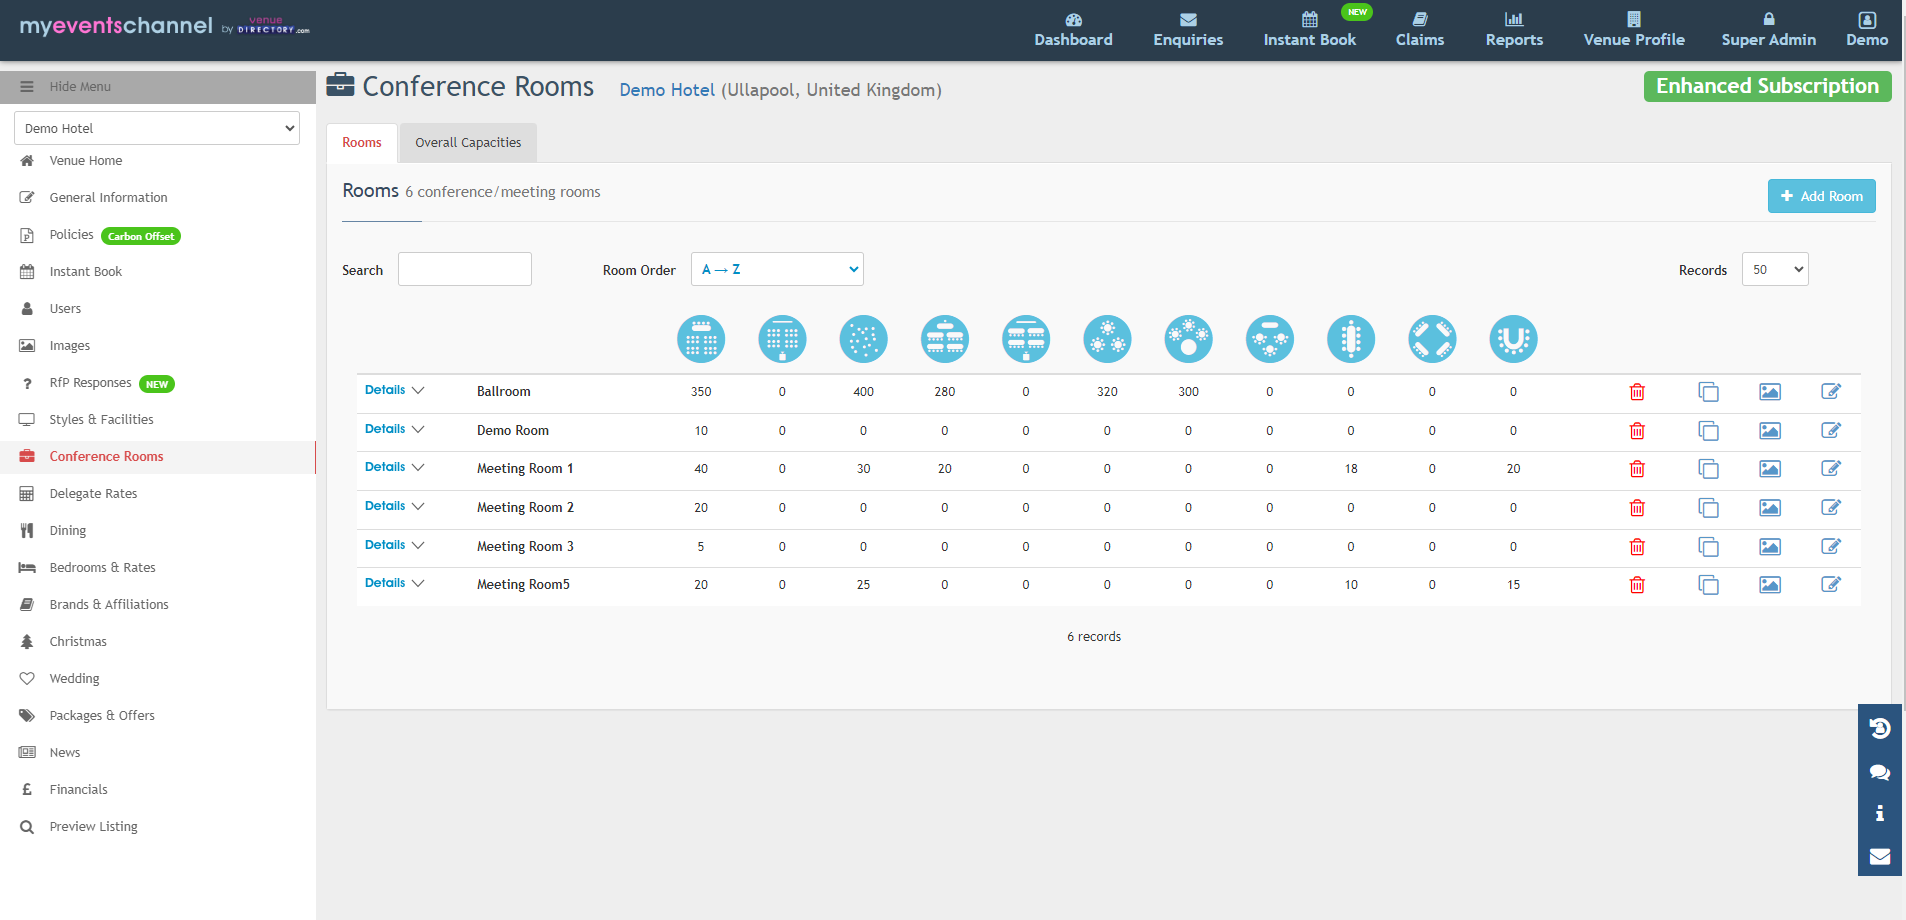This screenshot has width=1906, height=920.
Task: Click the U-shape layout icon in header
Action: click(1513, 339)
